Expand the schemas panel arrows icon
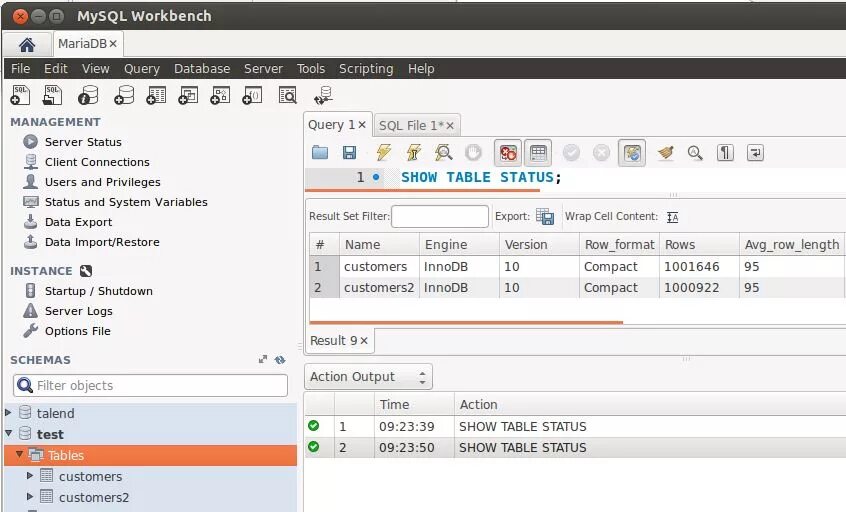This screenshot has width=846, height=512. pos(263,359)
